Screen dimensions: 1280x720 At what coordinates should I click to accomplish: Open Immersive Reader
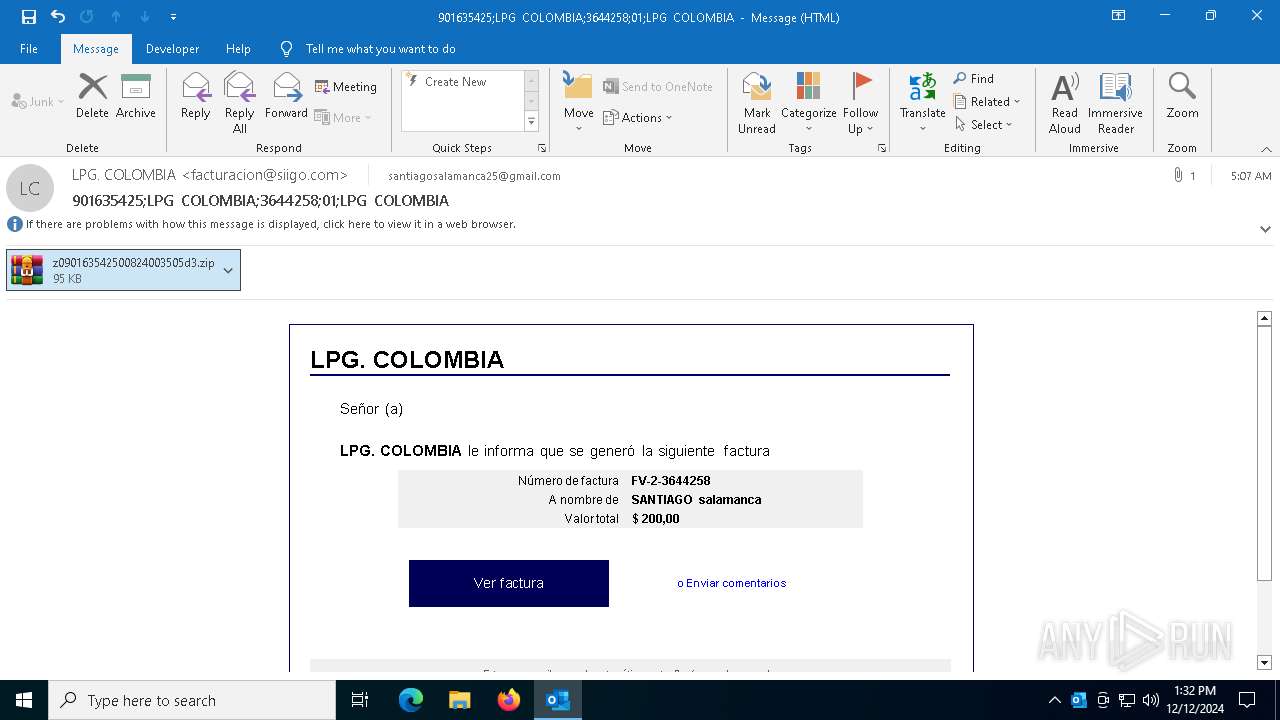(x=1115, y=102)
